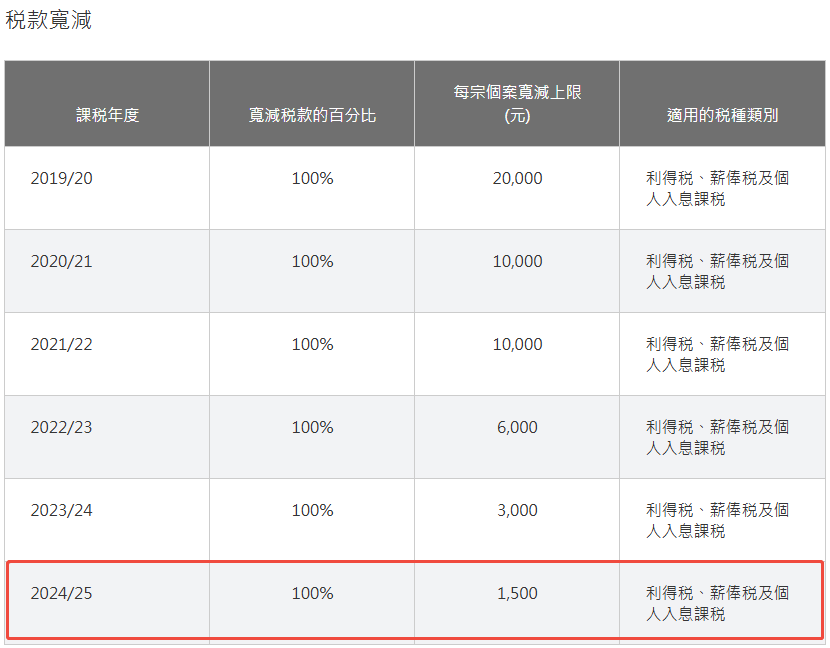Select the 2020/21 year cell

pyautogui.click(x=61, y=261)
